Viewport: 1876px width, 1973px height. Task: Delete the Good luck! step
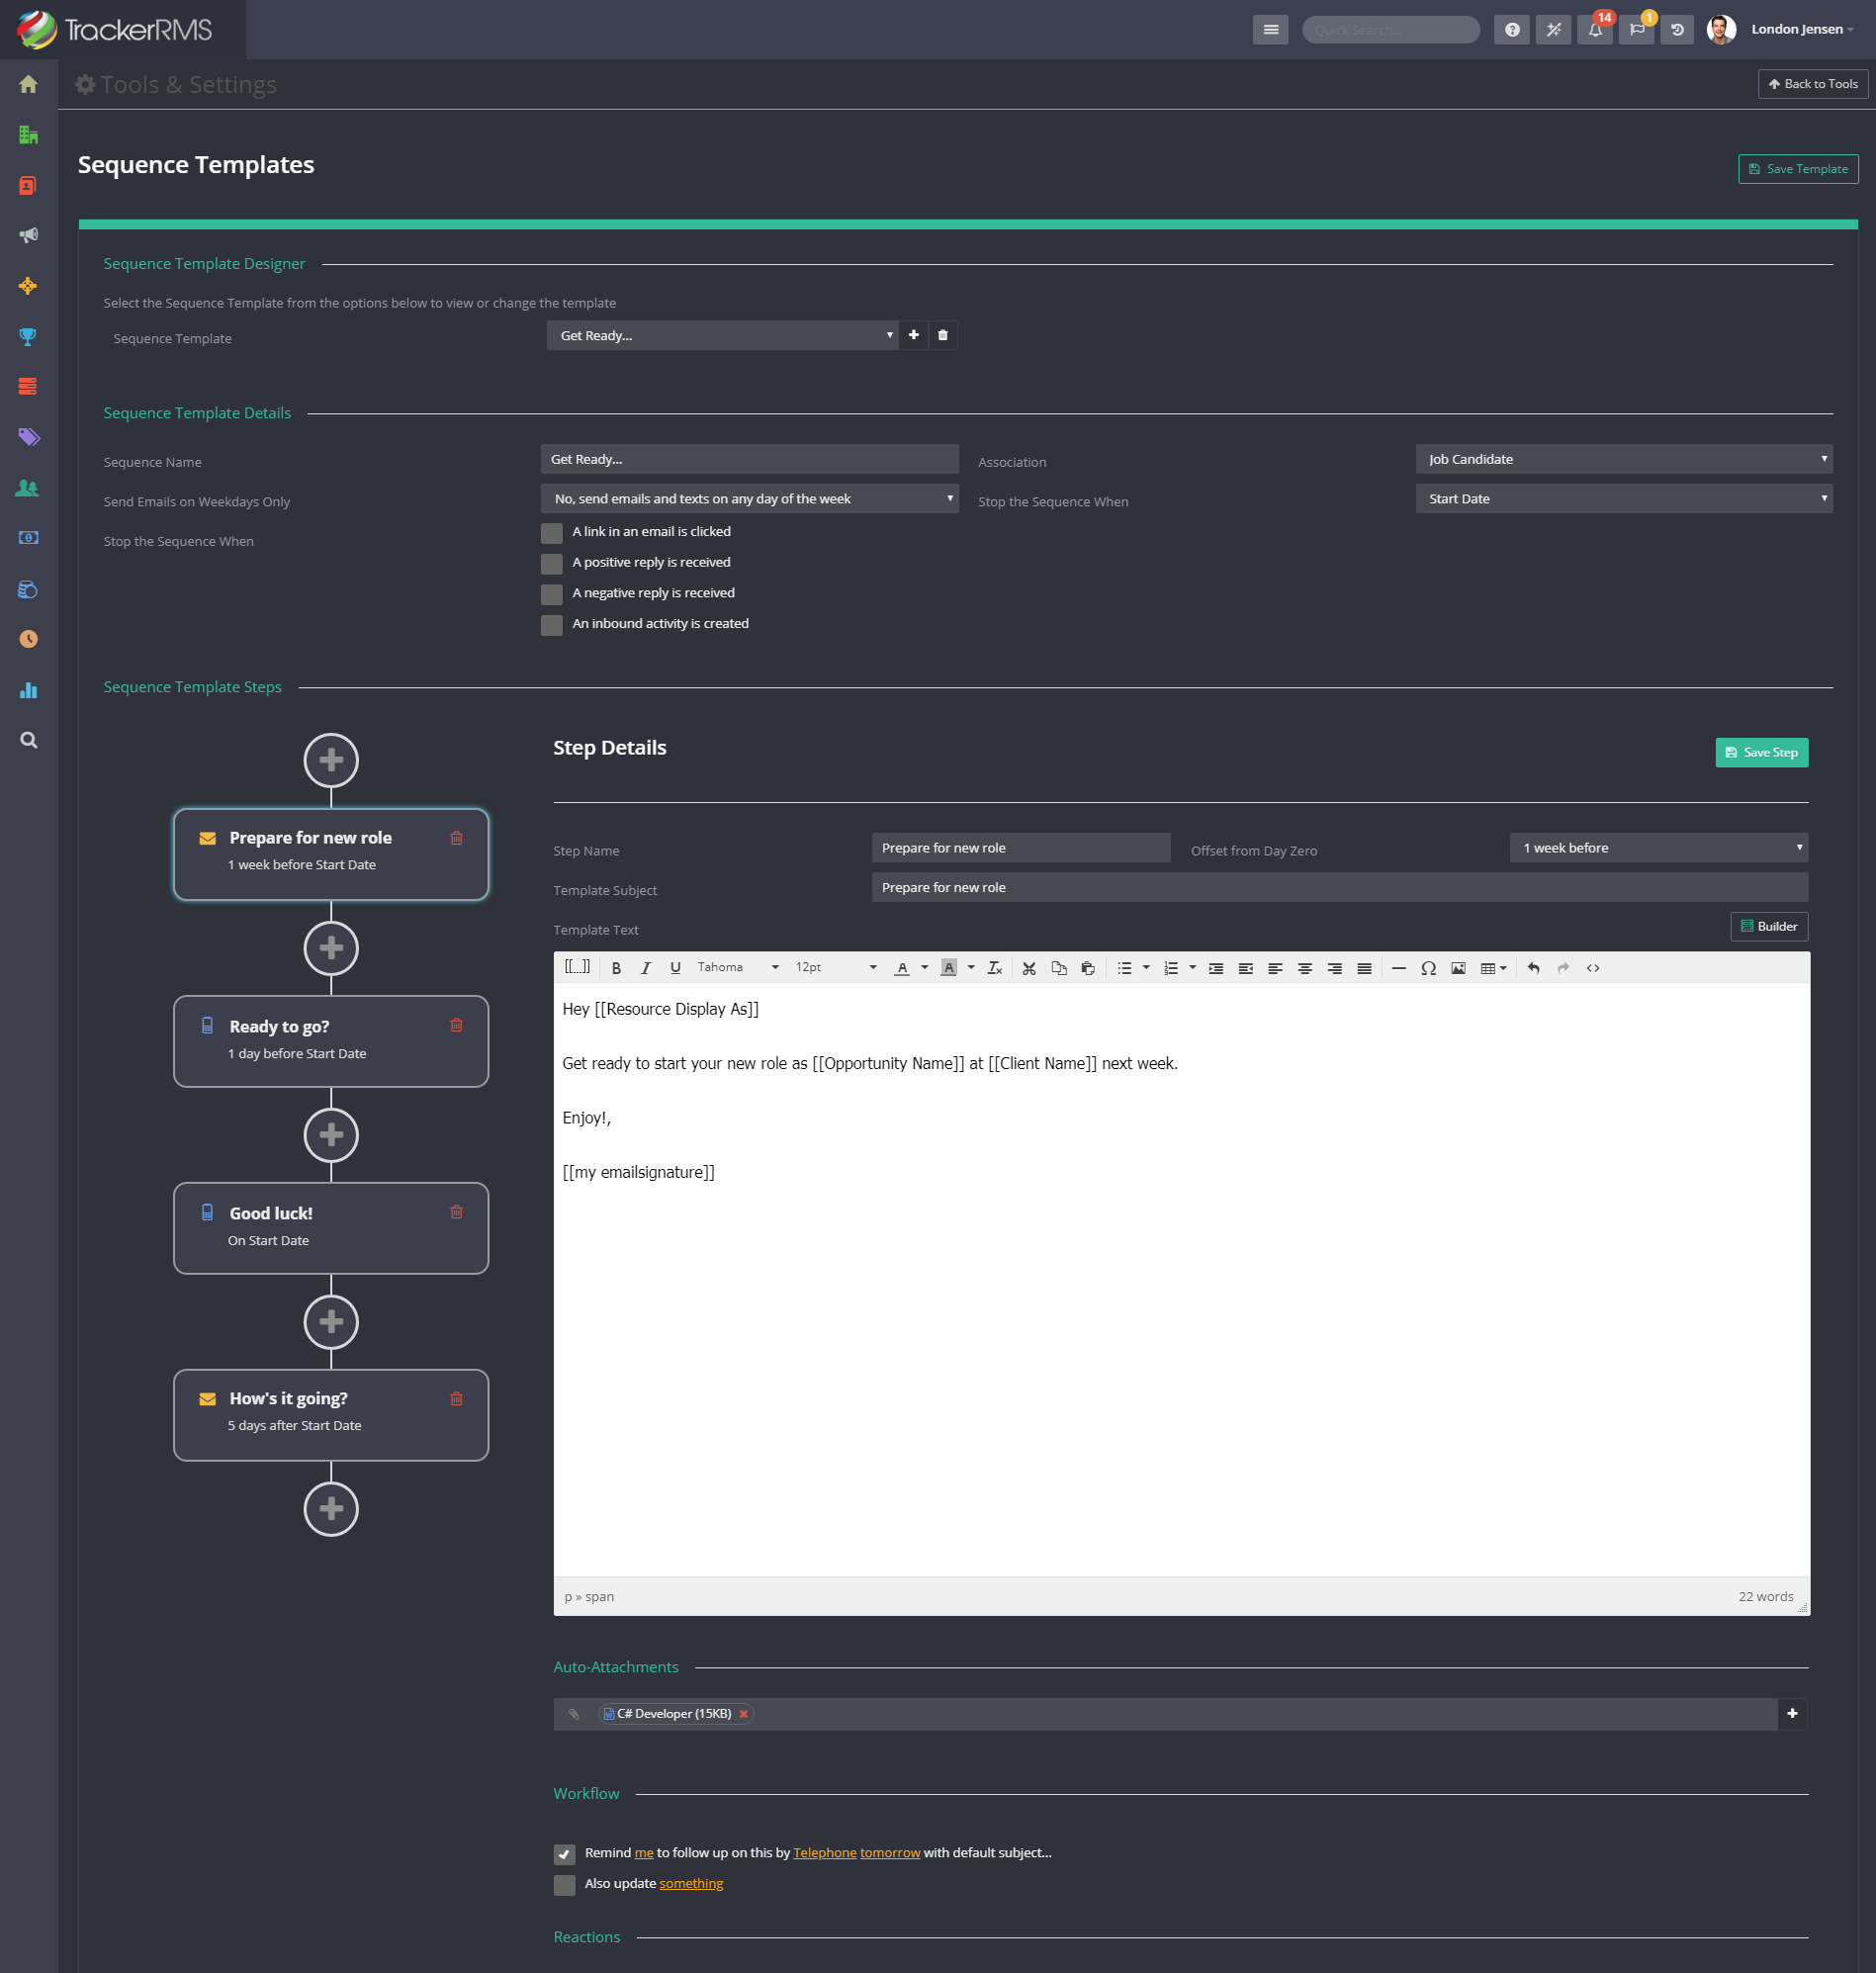(456, 1212)
